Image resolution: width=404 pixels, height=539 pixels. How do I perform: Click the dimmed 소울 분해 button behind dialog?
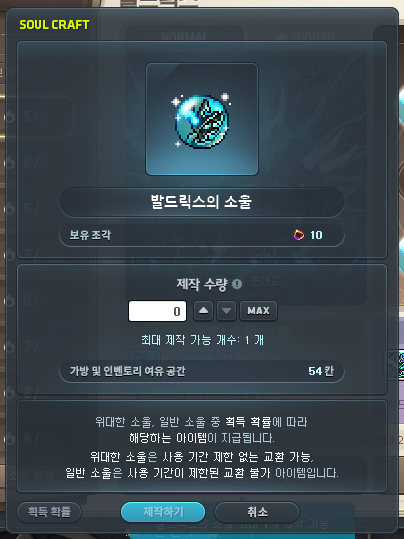coord(31,475)
